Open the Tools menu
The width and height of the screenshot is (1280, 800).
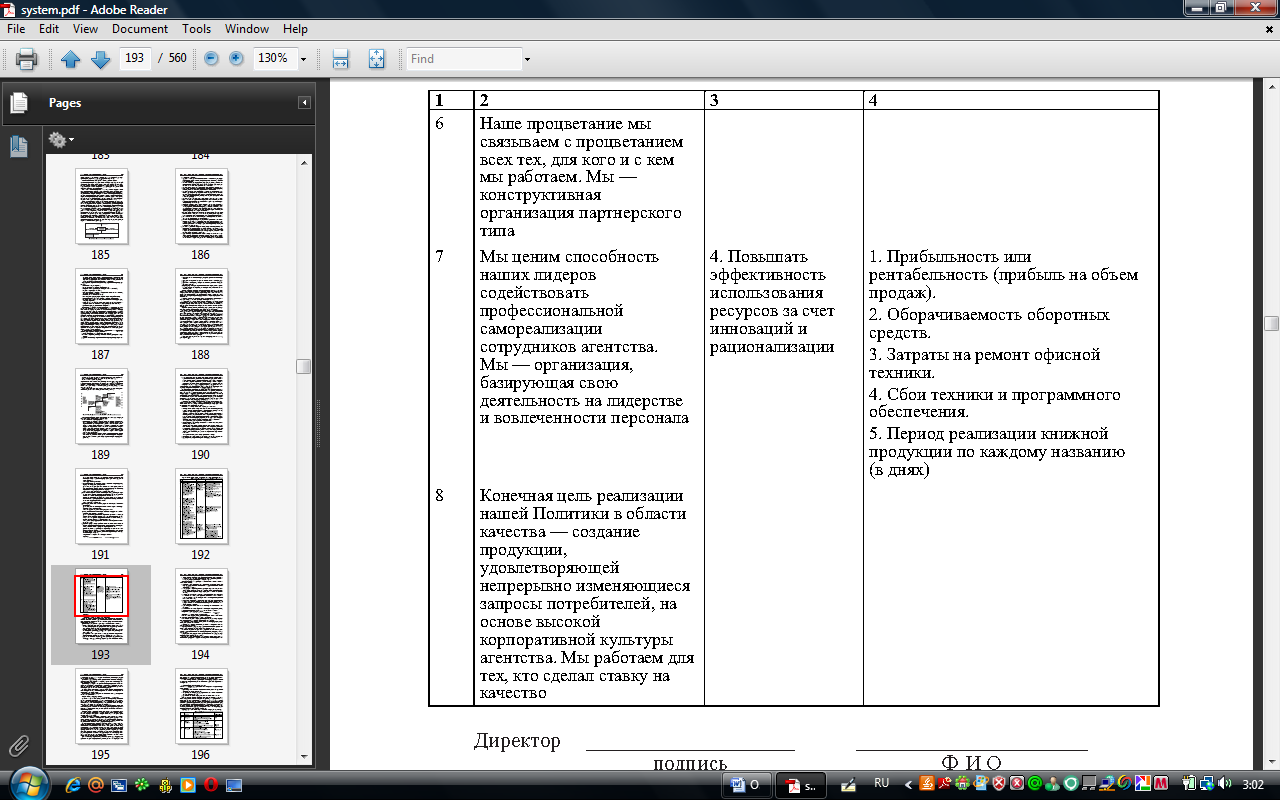[x=197, y=29]
